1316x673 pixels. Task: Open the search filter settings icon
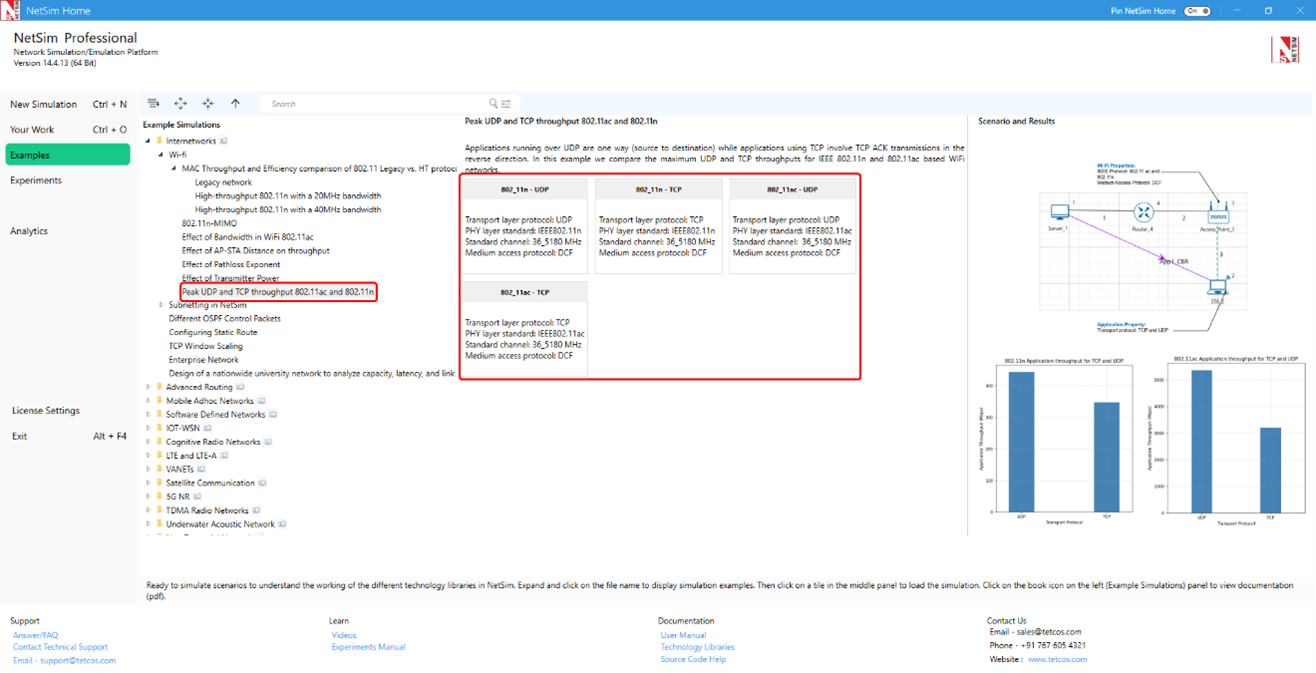click(506, 104)
